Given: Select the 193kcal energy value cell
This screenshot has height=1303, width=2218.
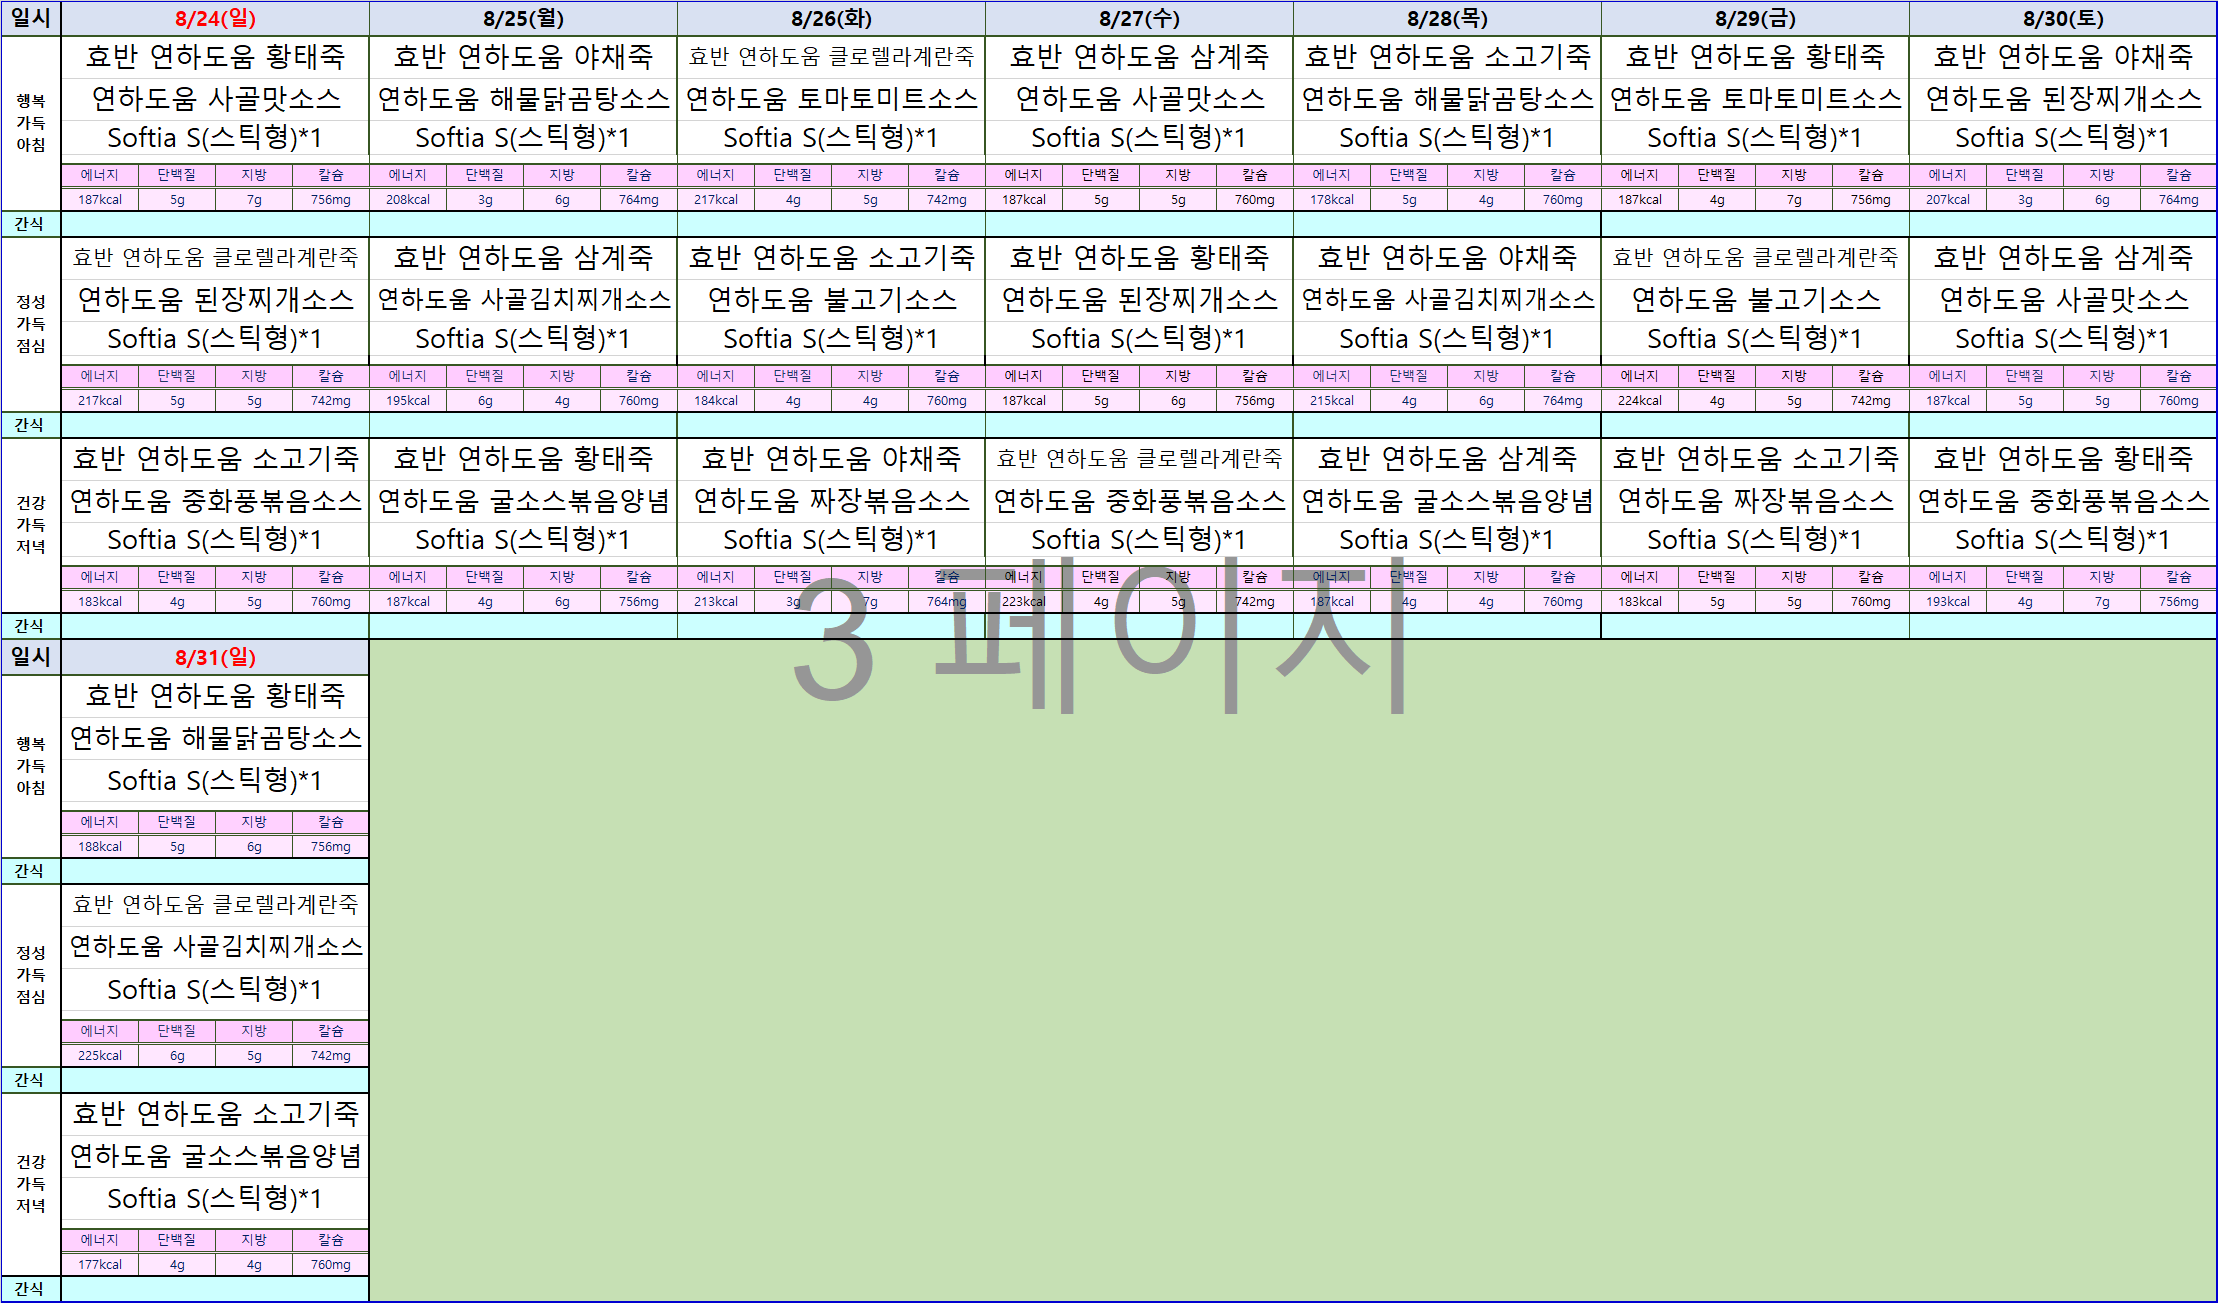Looking at the screenshot, I should pos(1948,602).
